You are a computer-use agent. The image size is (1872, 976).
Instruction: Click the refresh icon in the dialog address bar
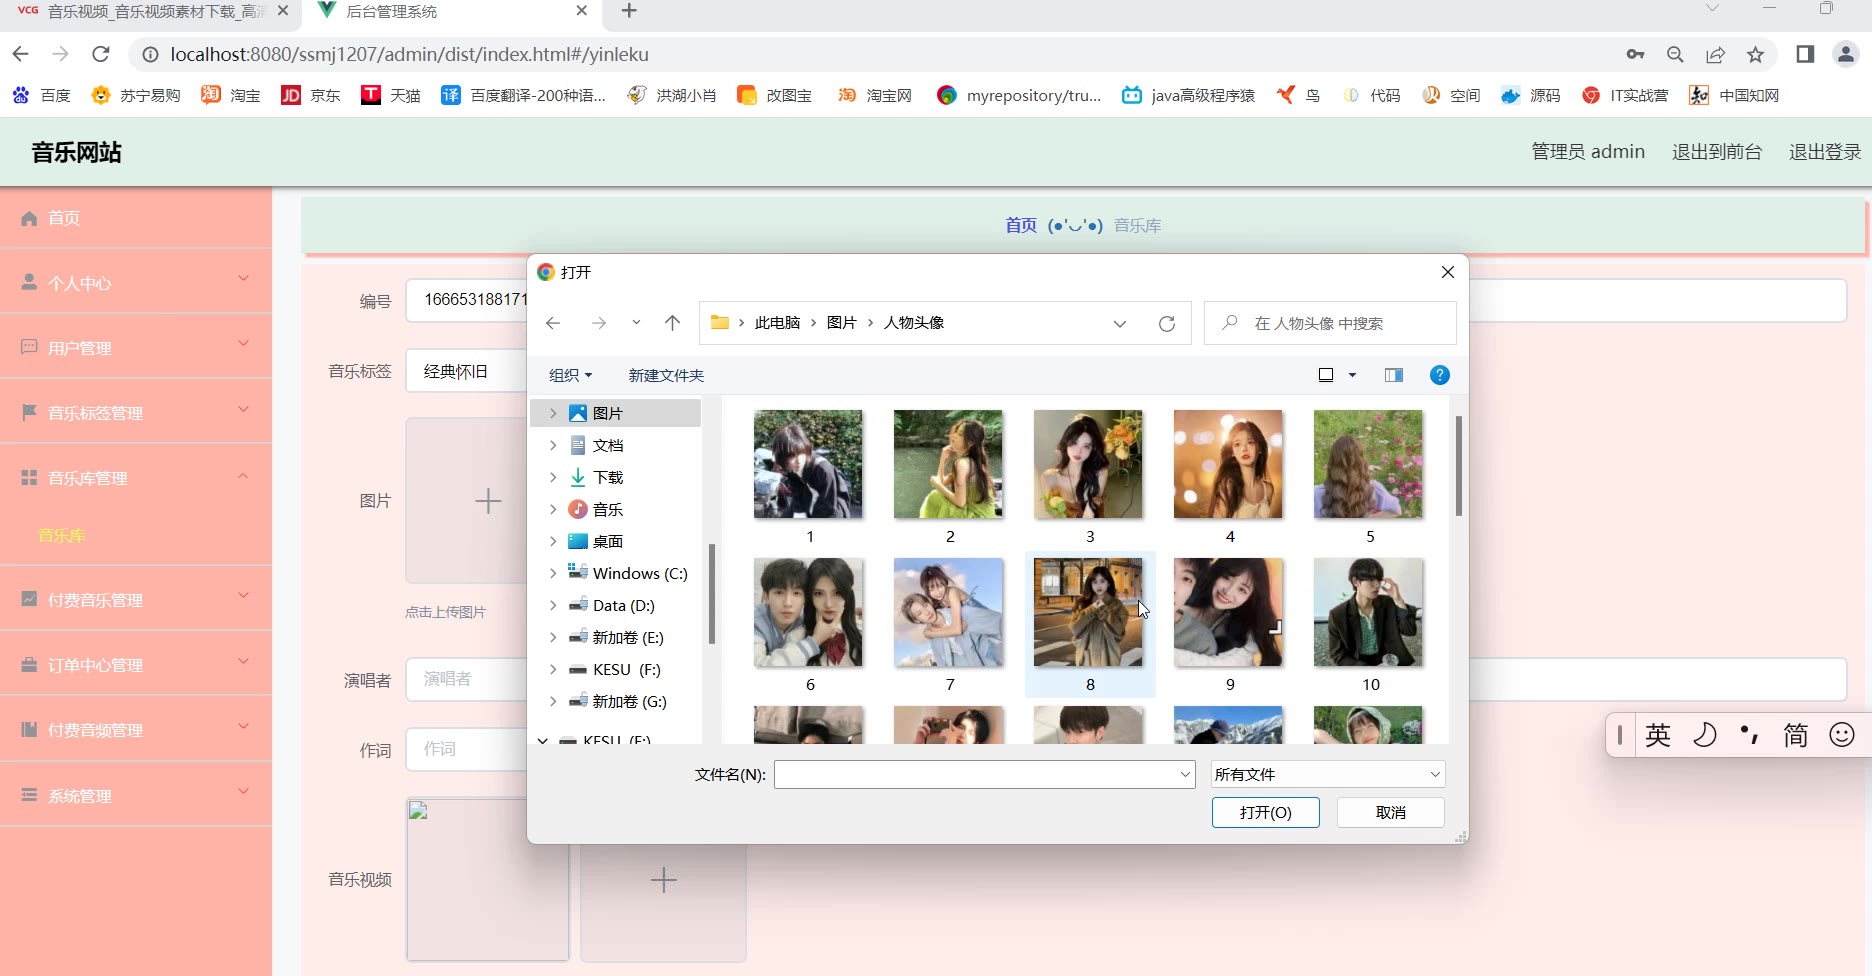[1166, 323]
